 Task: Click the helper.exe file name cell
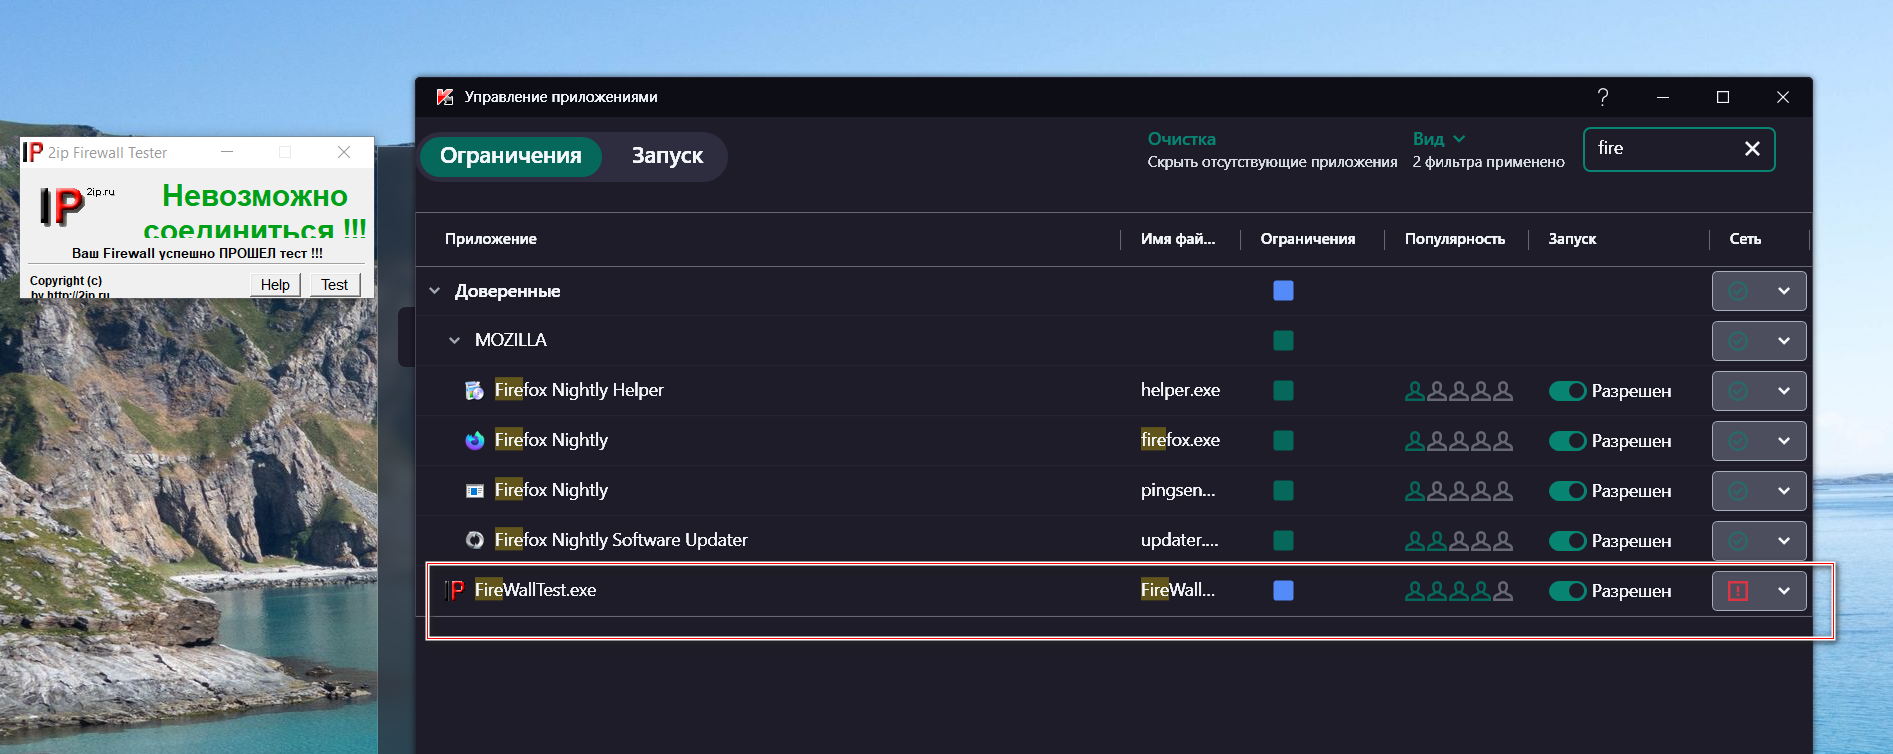point(1180,390)
